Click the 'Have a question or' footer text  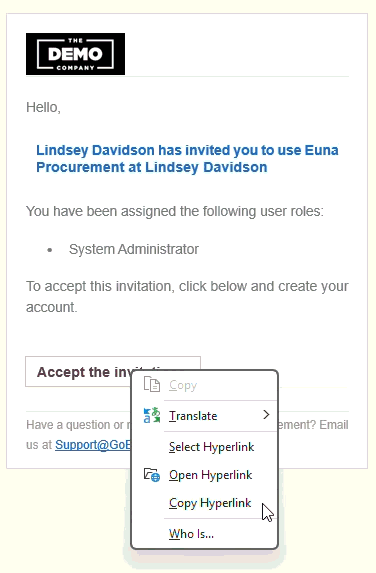75,425
